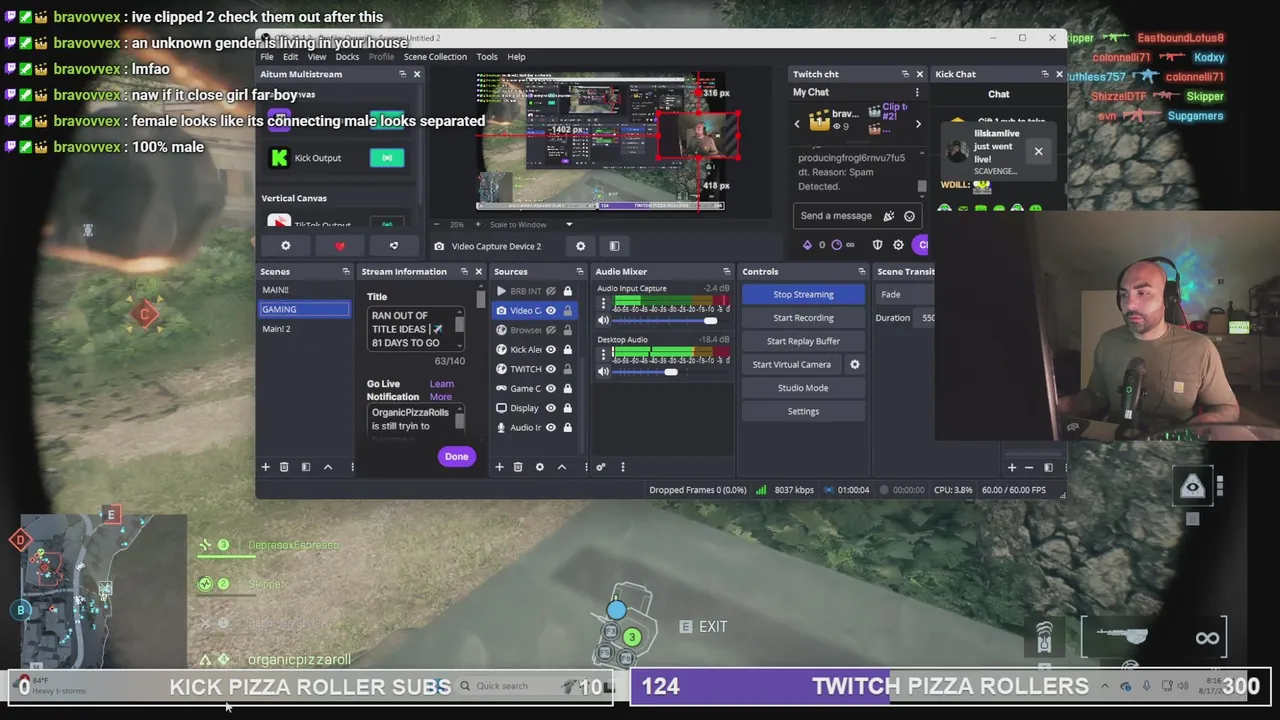Undock the Controls panel
The image size is (1280, 720).
[x=862, y=272]
